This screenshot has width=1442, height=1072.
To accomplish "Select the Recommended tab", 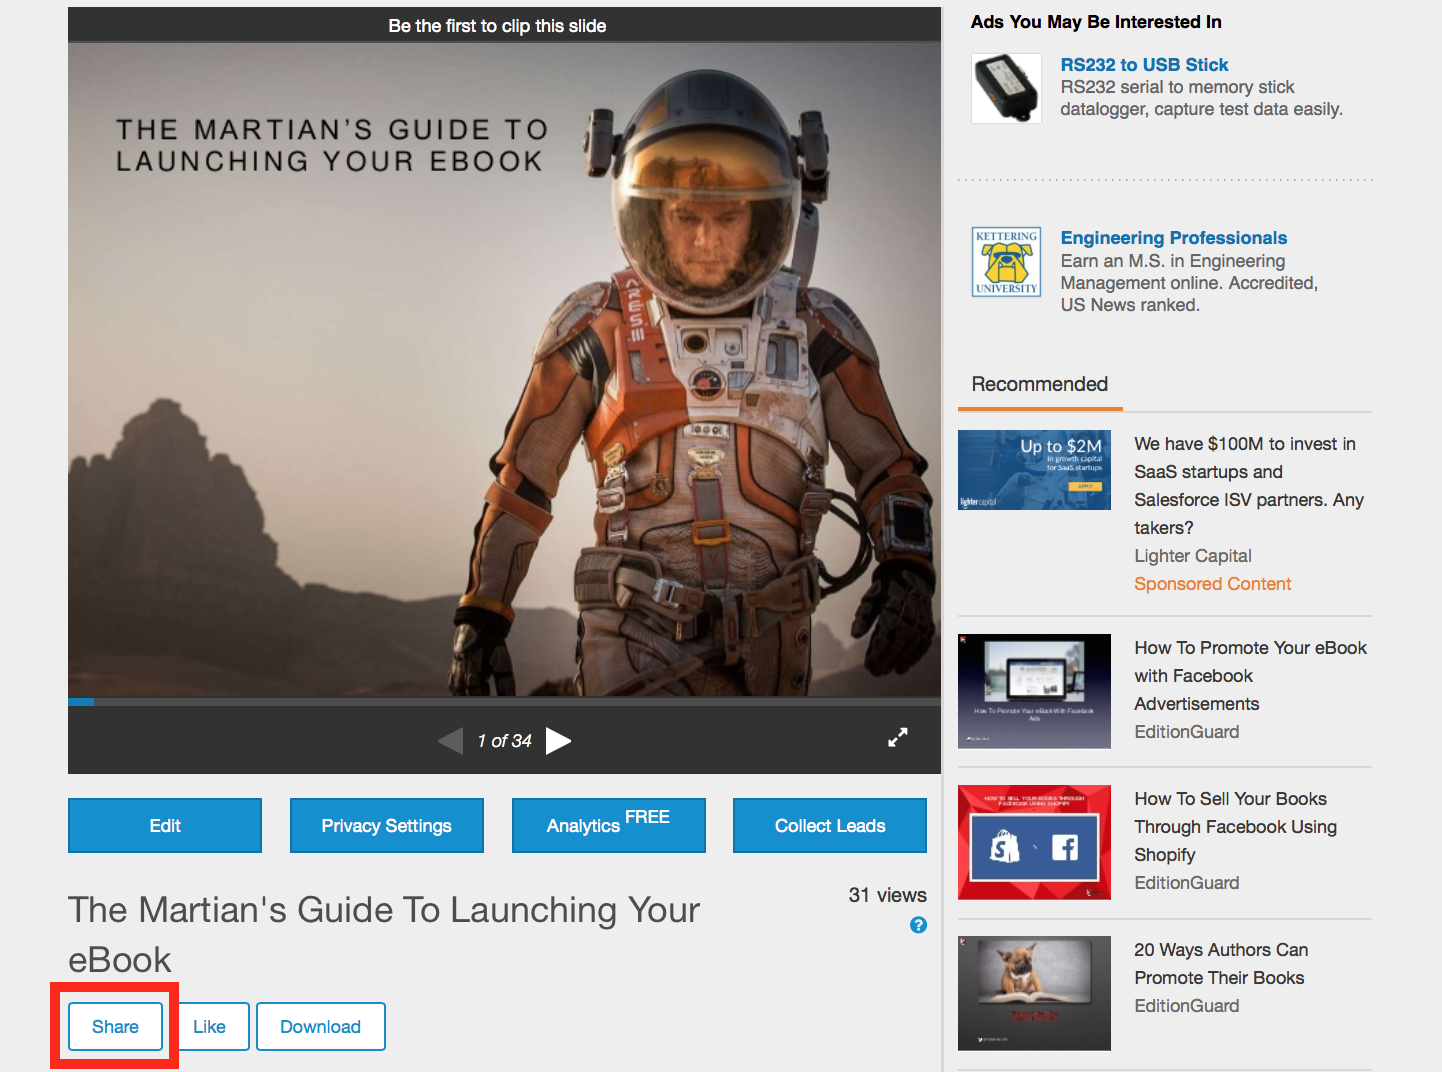I will [1040, 385].
